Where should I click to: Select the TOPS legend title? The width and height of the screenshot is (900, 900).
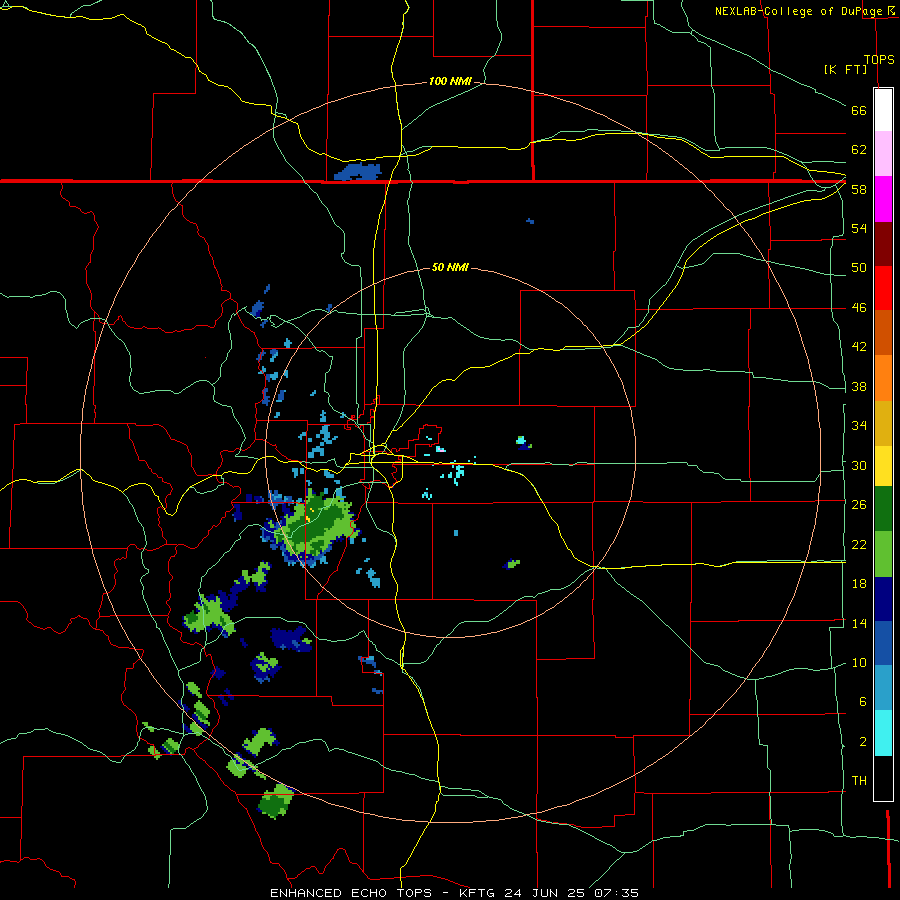pyautogui.click(x=879, y=60)
